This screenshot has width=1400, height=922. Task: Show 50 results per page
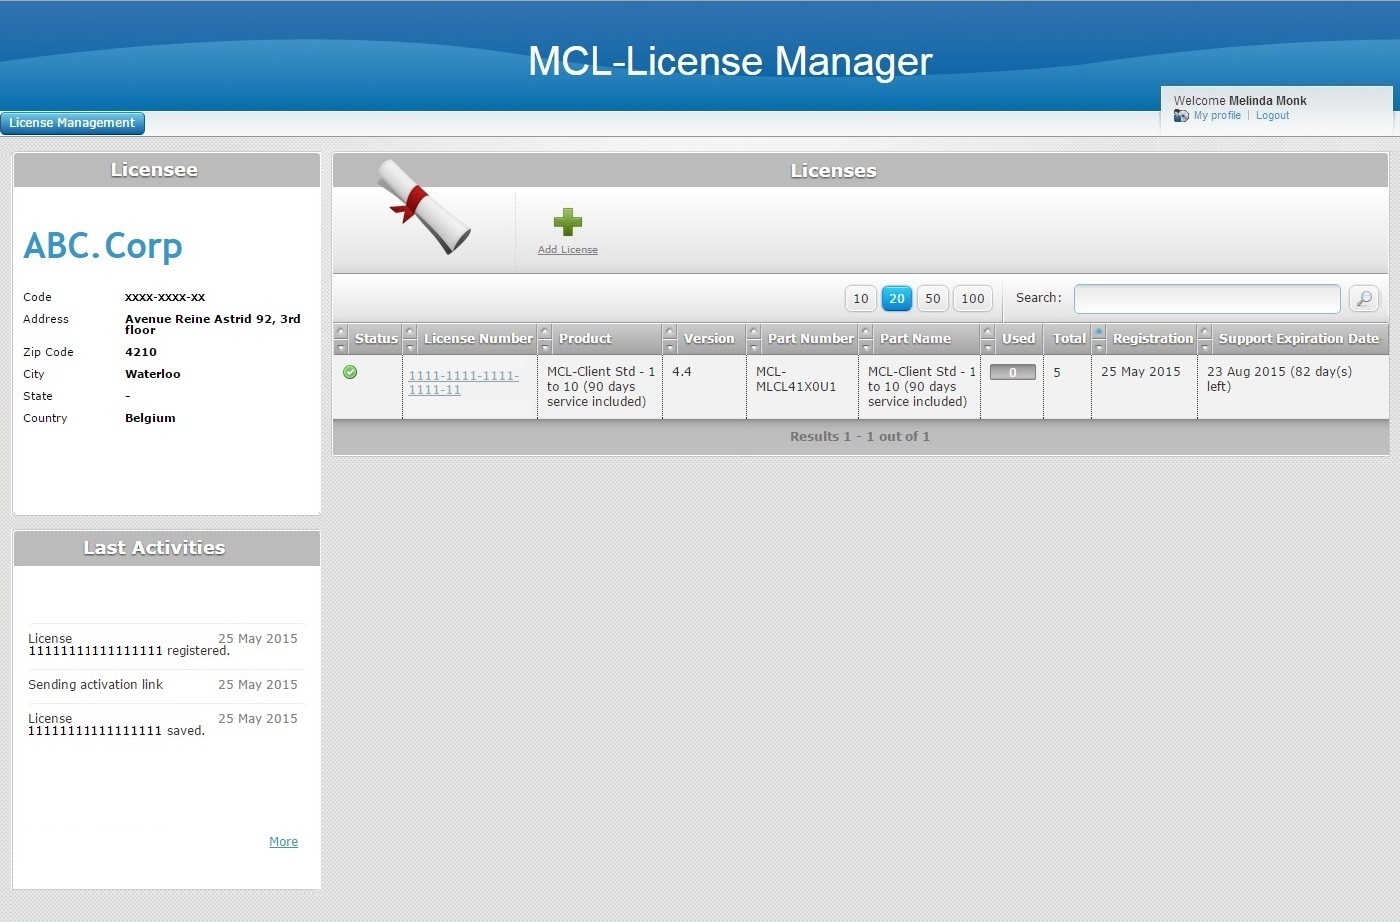point(932,298)
